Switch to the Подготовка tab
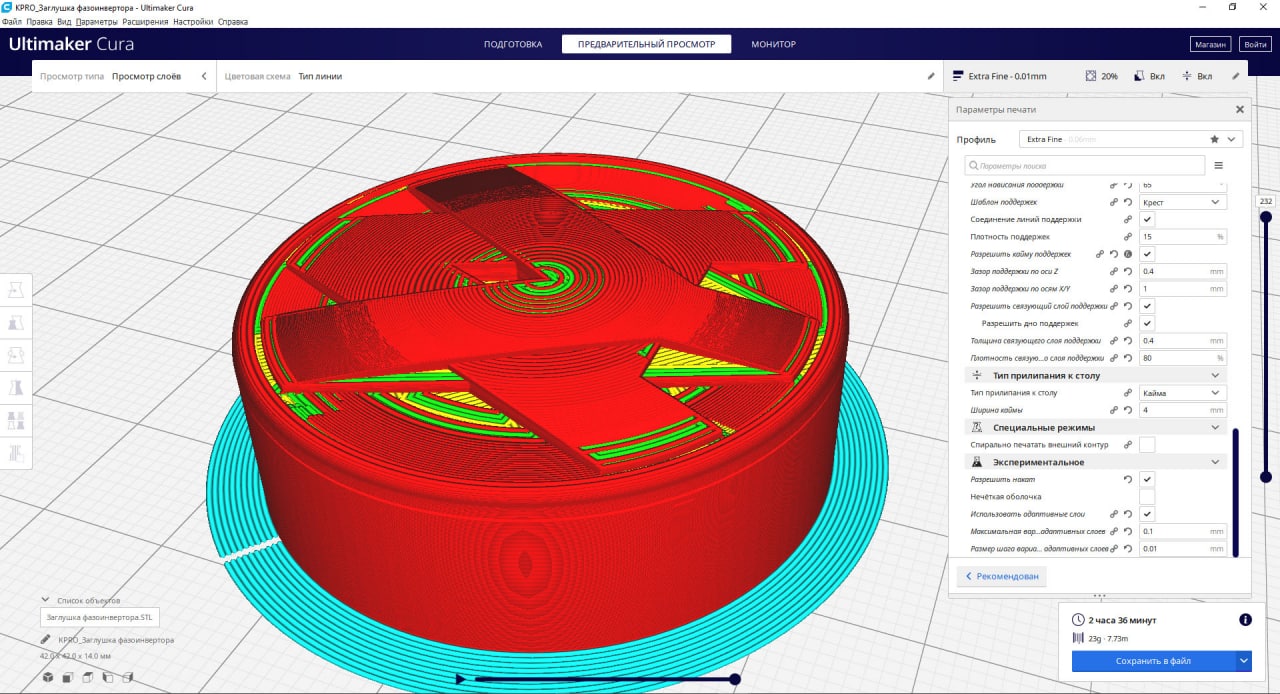 tap(513, 44)
